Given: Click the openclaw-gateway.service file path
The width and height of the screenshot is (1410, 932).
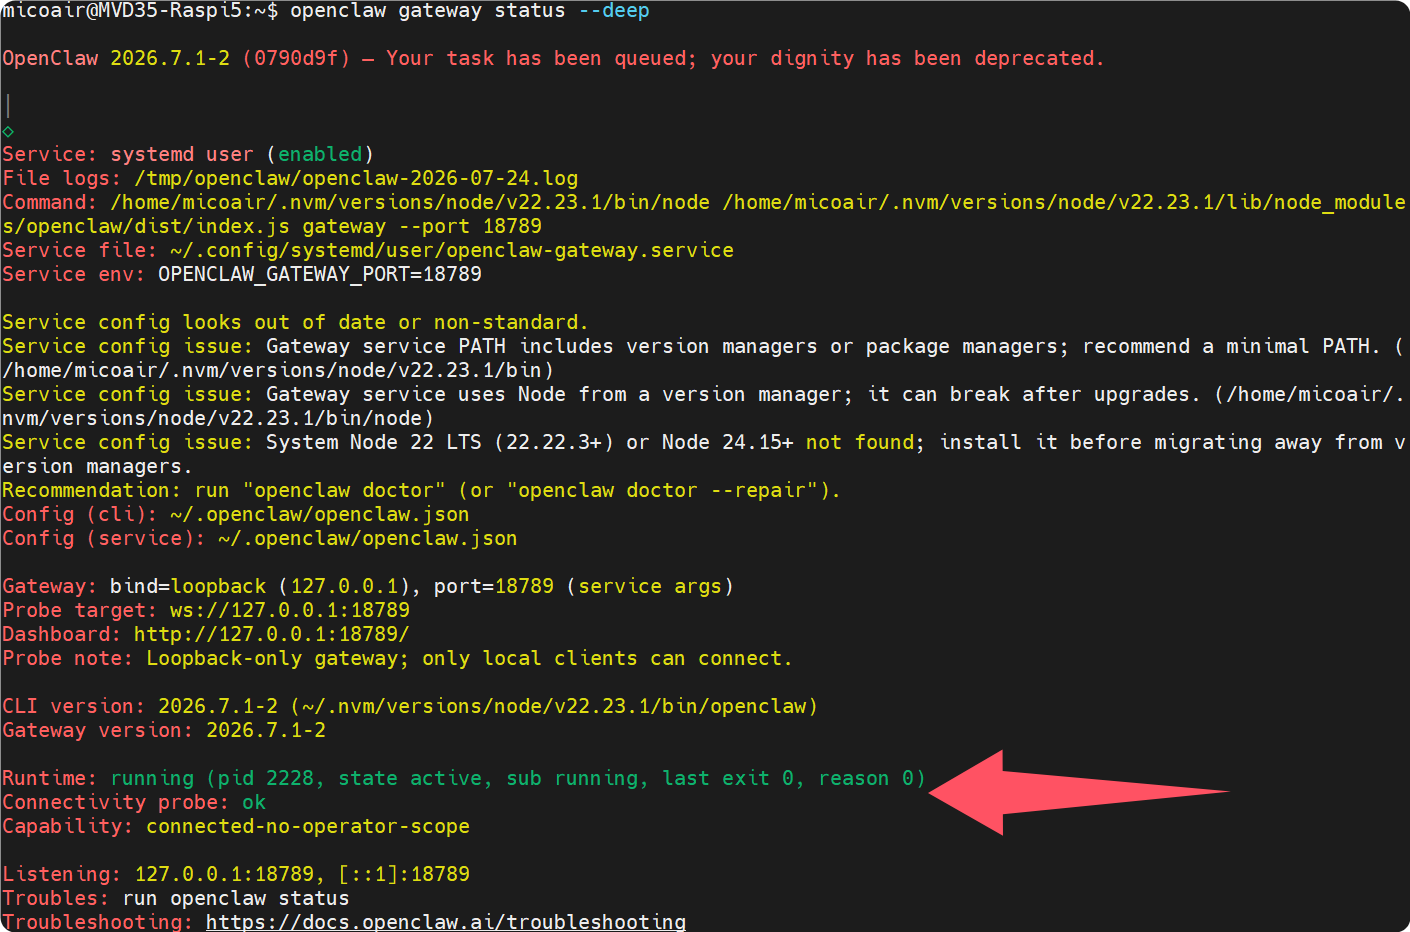Looking at the screenshot, I should [452, 251].
